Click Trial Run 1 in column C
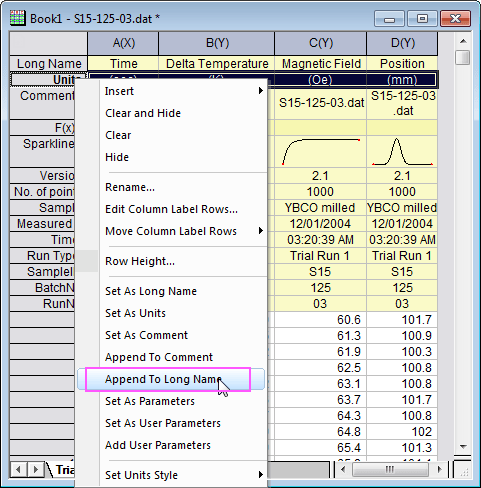The height and width of the screenshot is (488, 481). click(x=321, y=256)
